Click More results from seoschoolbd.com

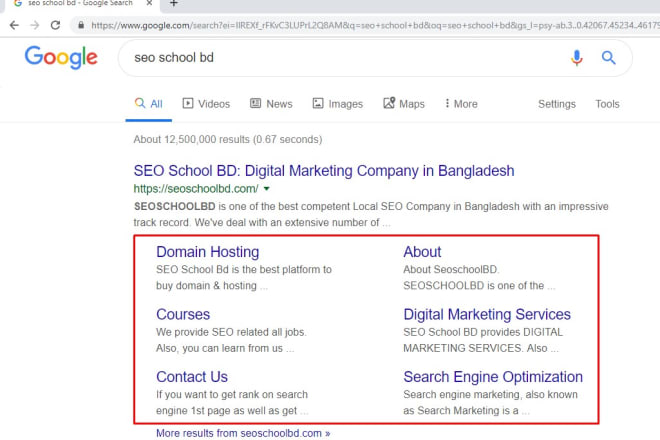243,433
